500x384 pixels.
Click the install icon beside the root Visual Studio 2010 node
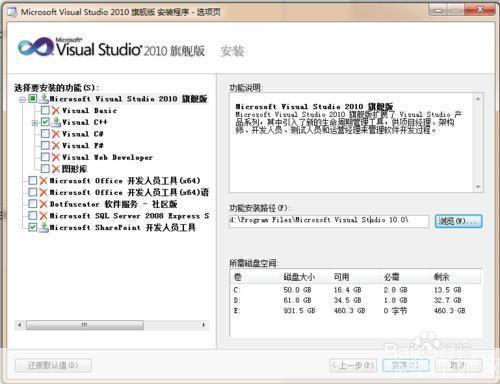(44, 99)
